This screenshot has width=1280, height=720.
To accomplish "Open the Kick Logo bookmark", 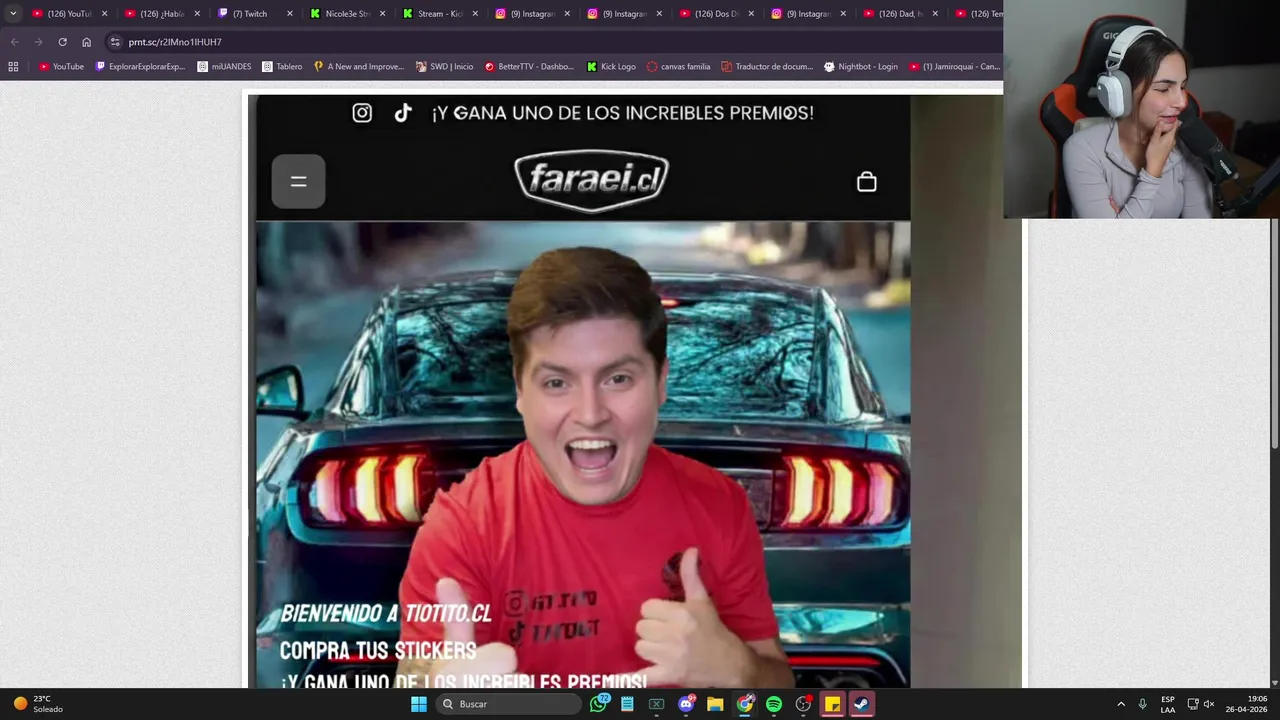I will tap(610, 67).
